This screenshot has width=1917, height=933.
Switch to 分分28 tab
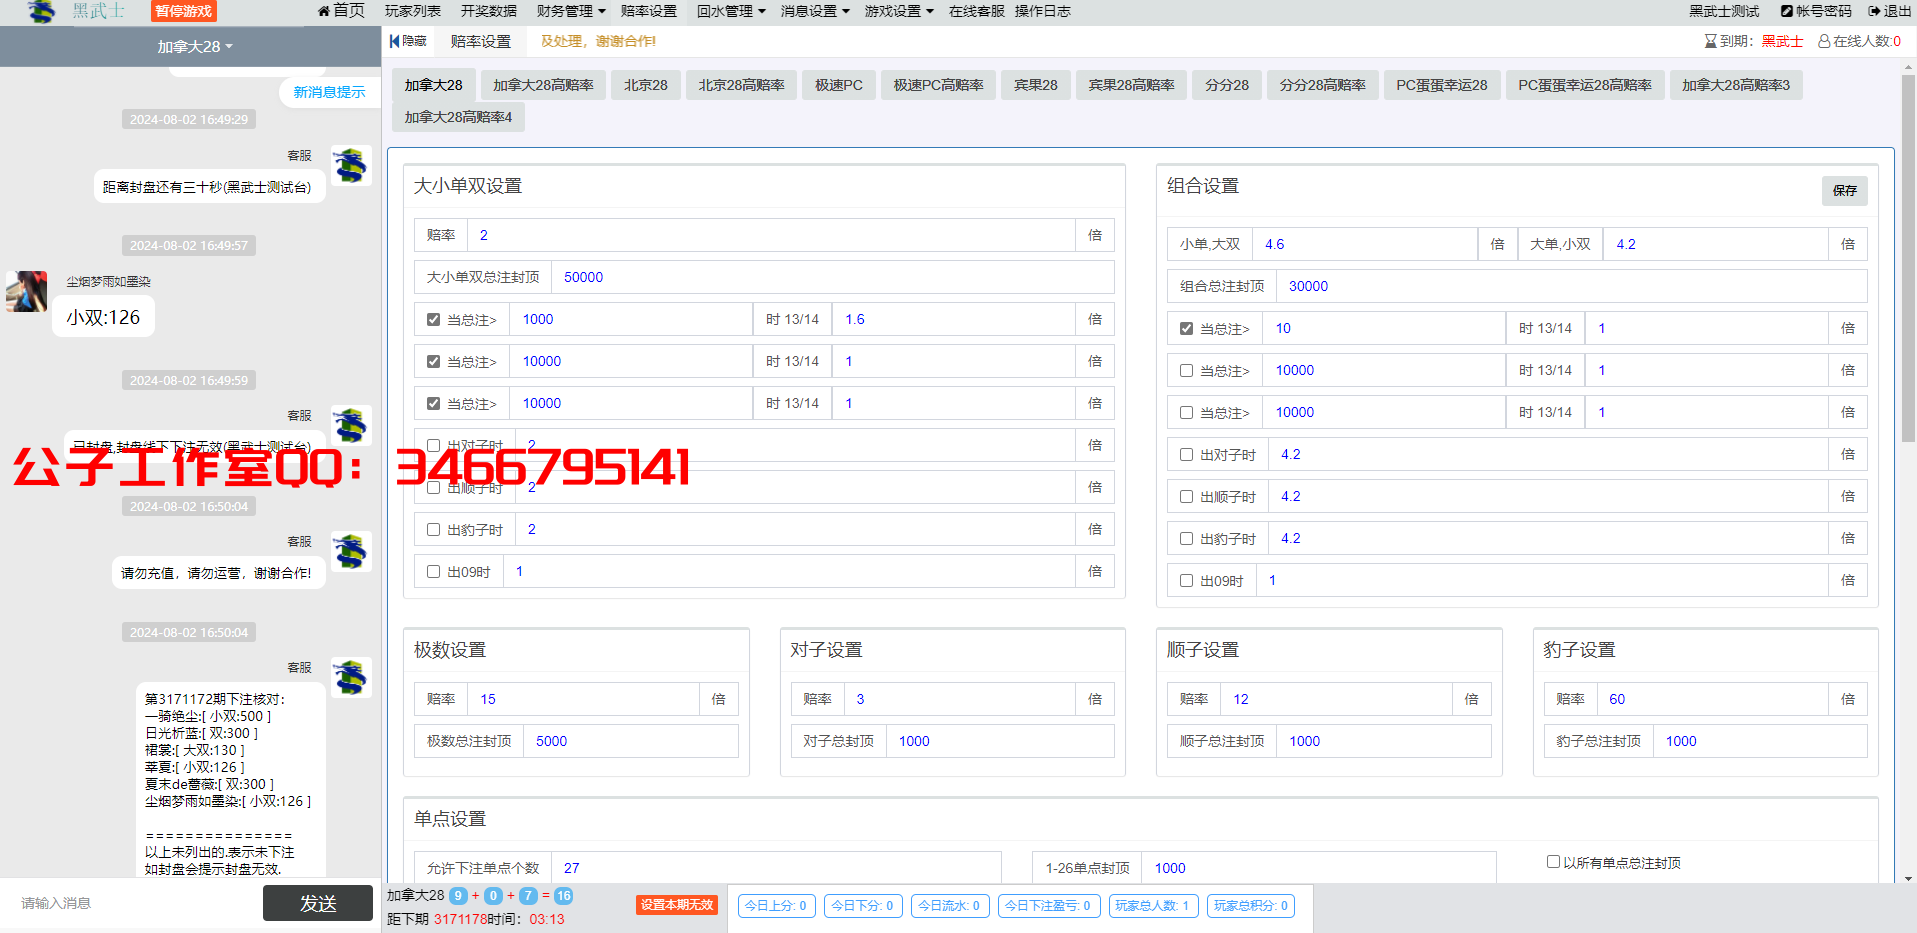(1227, 85)
